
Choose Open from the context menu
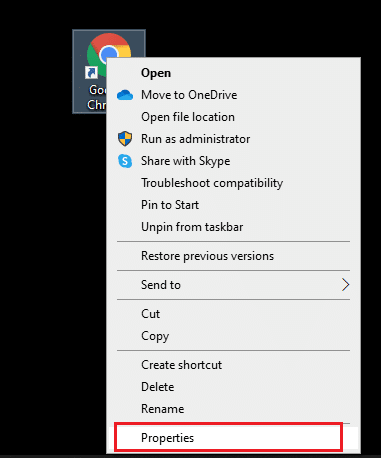click(233, 73)
